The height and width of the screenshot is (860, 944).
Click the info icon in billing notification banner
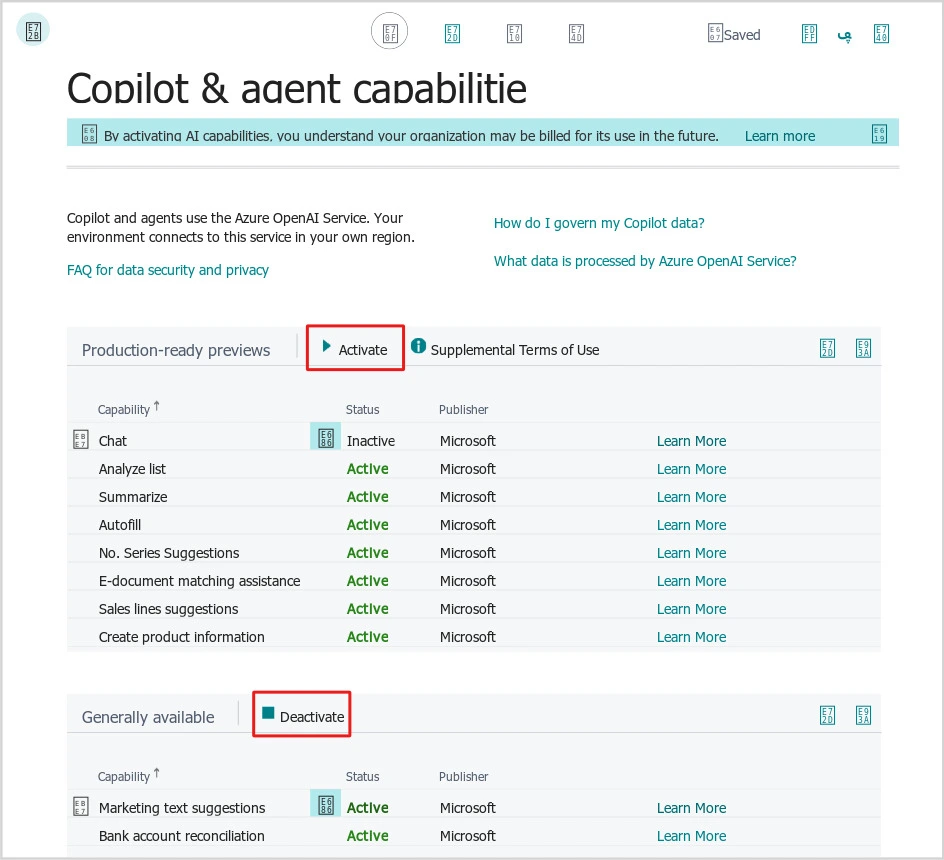89,134
